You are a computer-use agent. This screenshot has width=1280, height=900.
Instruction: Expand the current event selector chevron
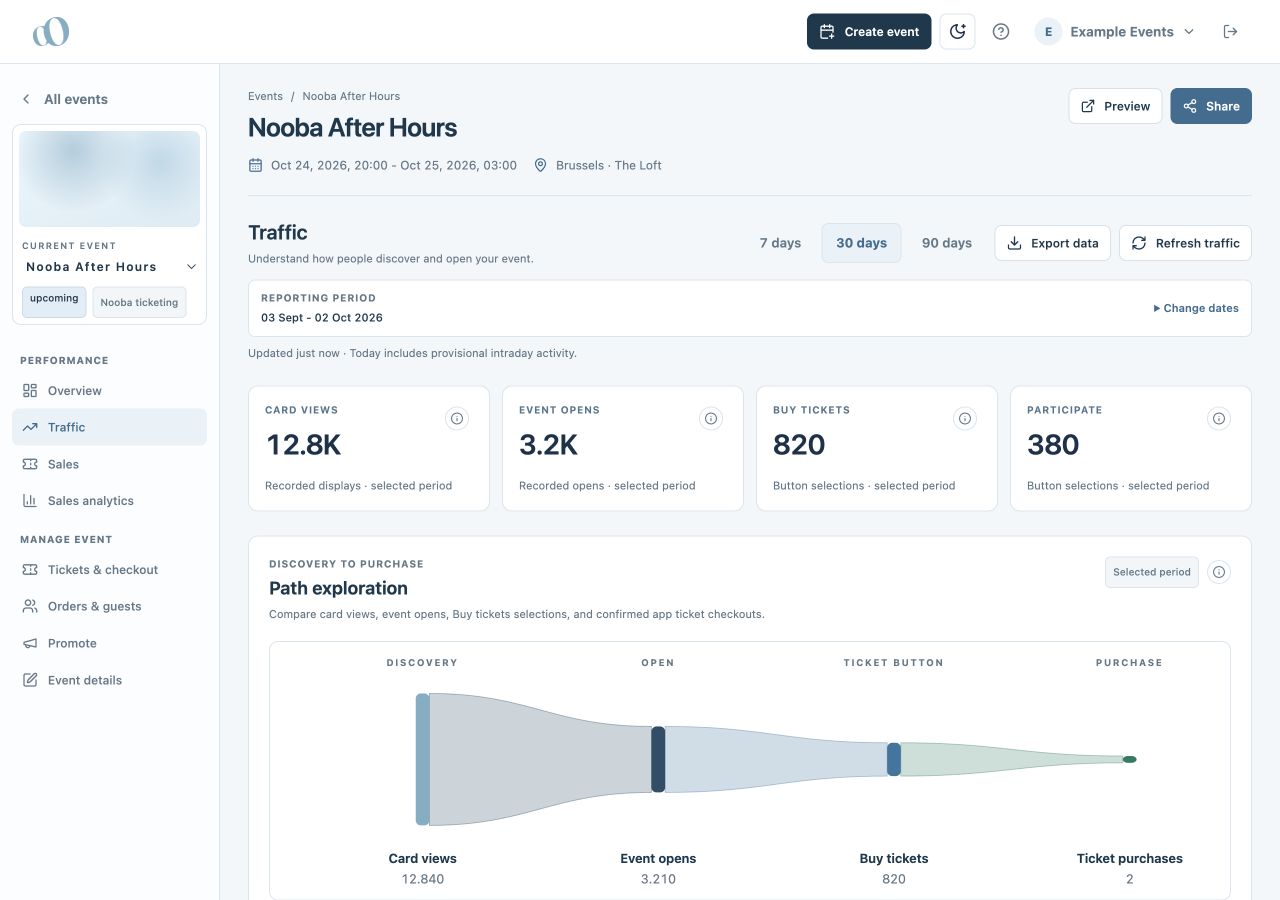pos(191,267)
